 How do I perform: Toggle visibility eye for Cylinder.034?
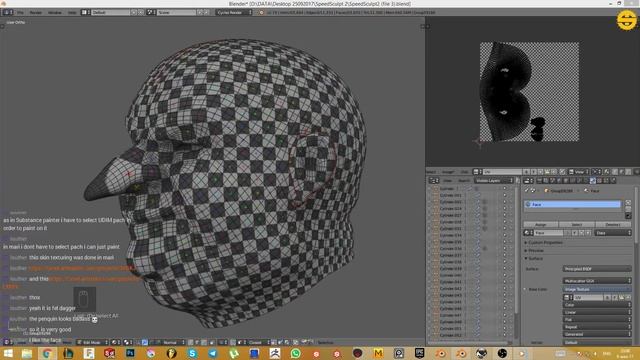pos(505,235)
